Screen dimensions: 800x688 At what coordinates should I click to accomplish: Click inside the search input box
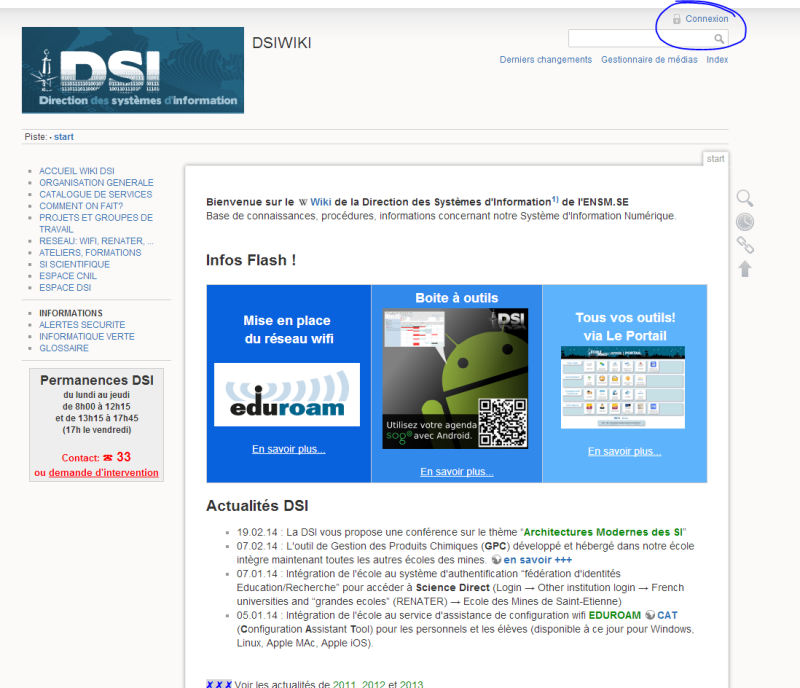(x=640, y=37)
